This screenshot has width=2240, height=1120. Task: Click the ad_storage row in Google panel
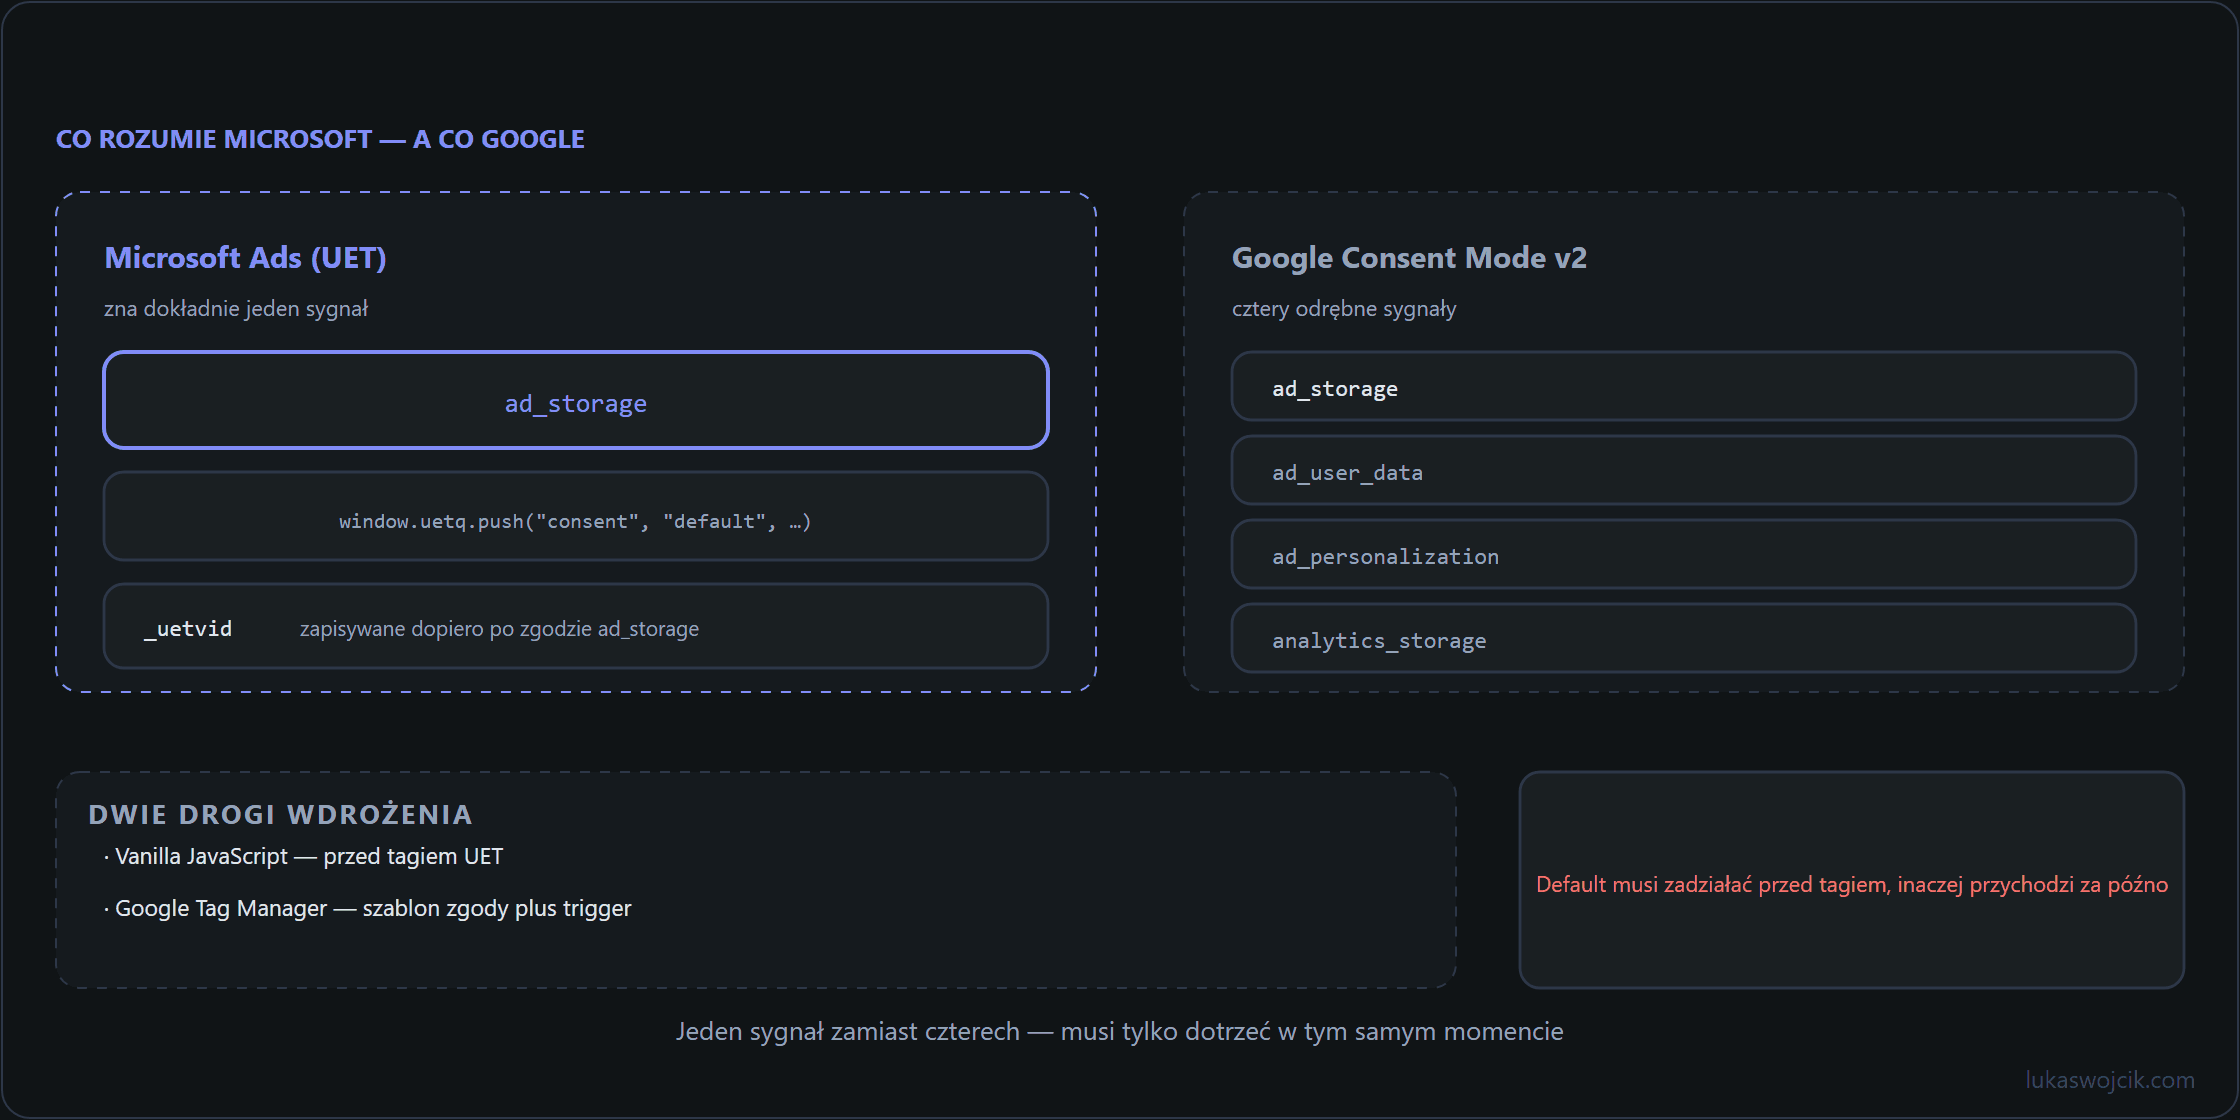(x=1684, y=386)
